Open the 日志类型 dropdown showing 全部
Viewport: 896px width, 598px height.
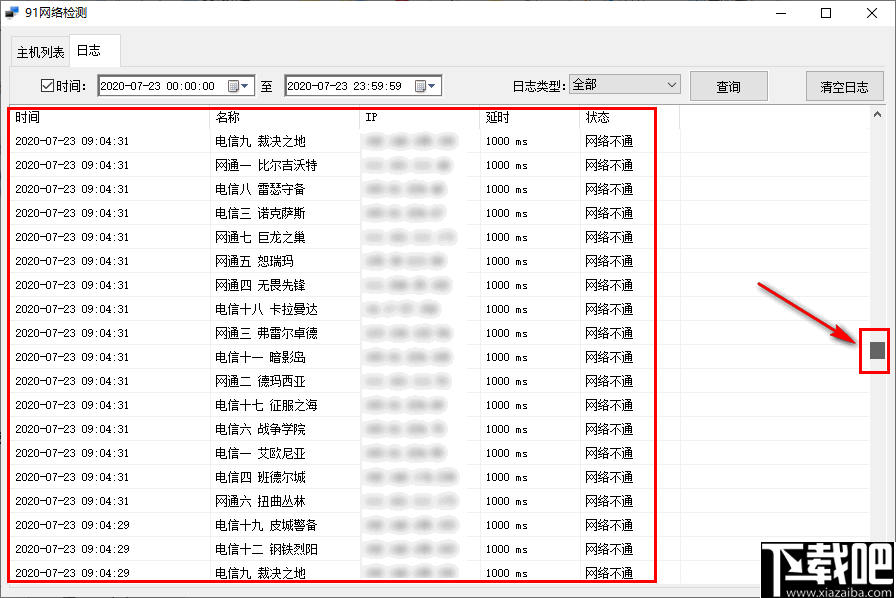coord(625,85)
